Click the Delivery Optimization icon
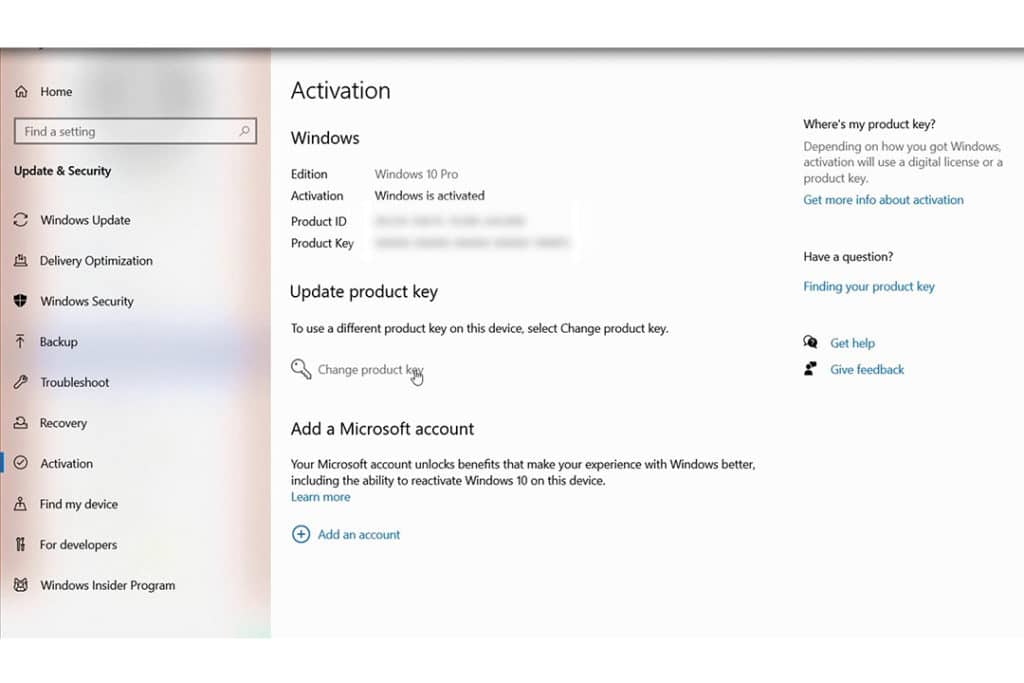Viewport: 1024px width, 683px height. coord(21,261)
